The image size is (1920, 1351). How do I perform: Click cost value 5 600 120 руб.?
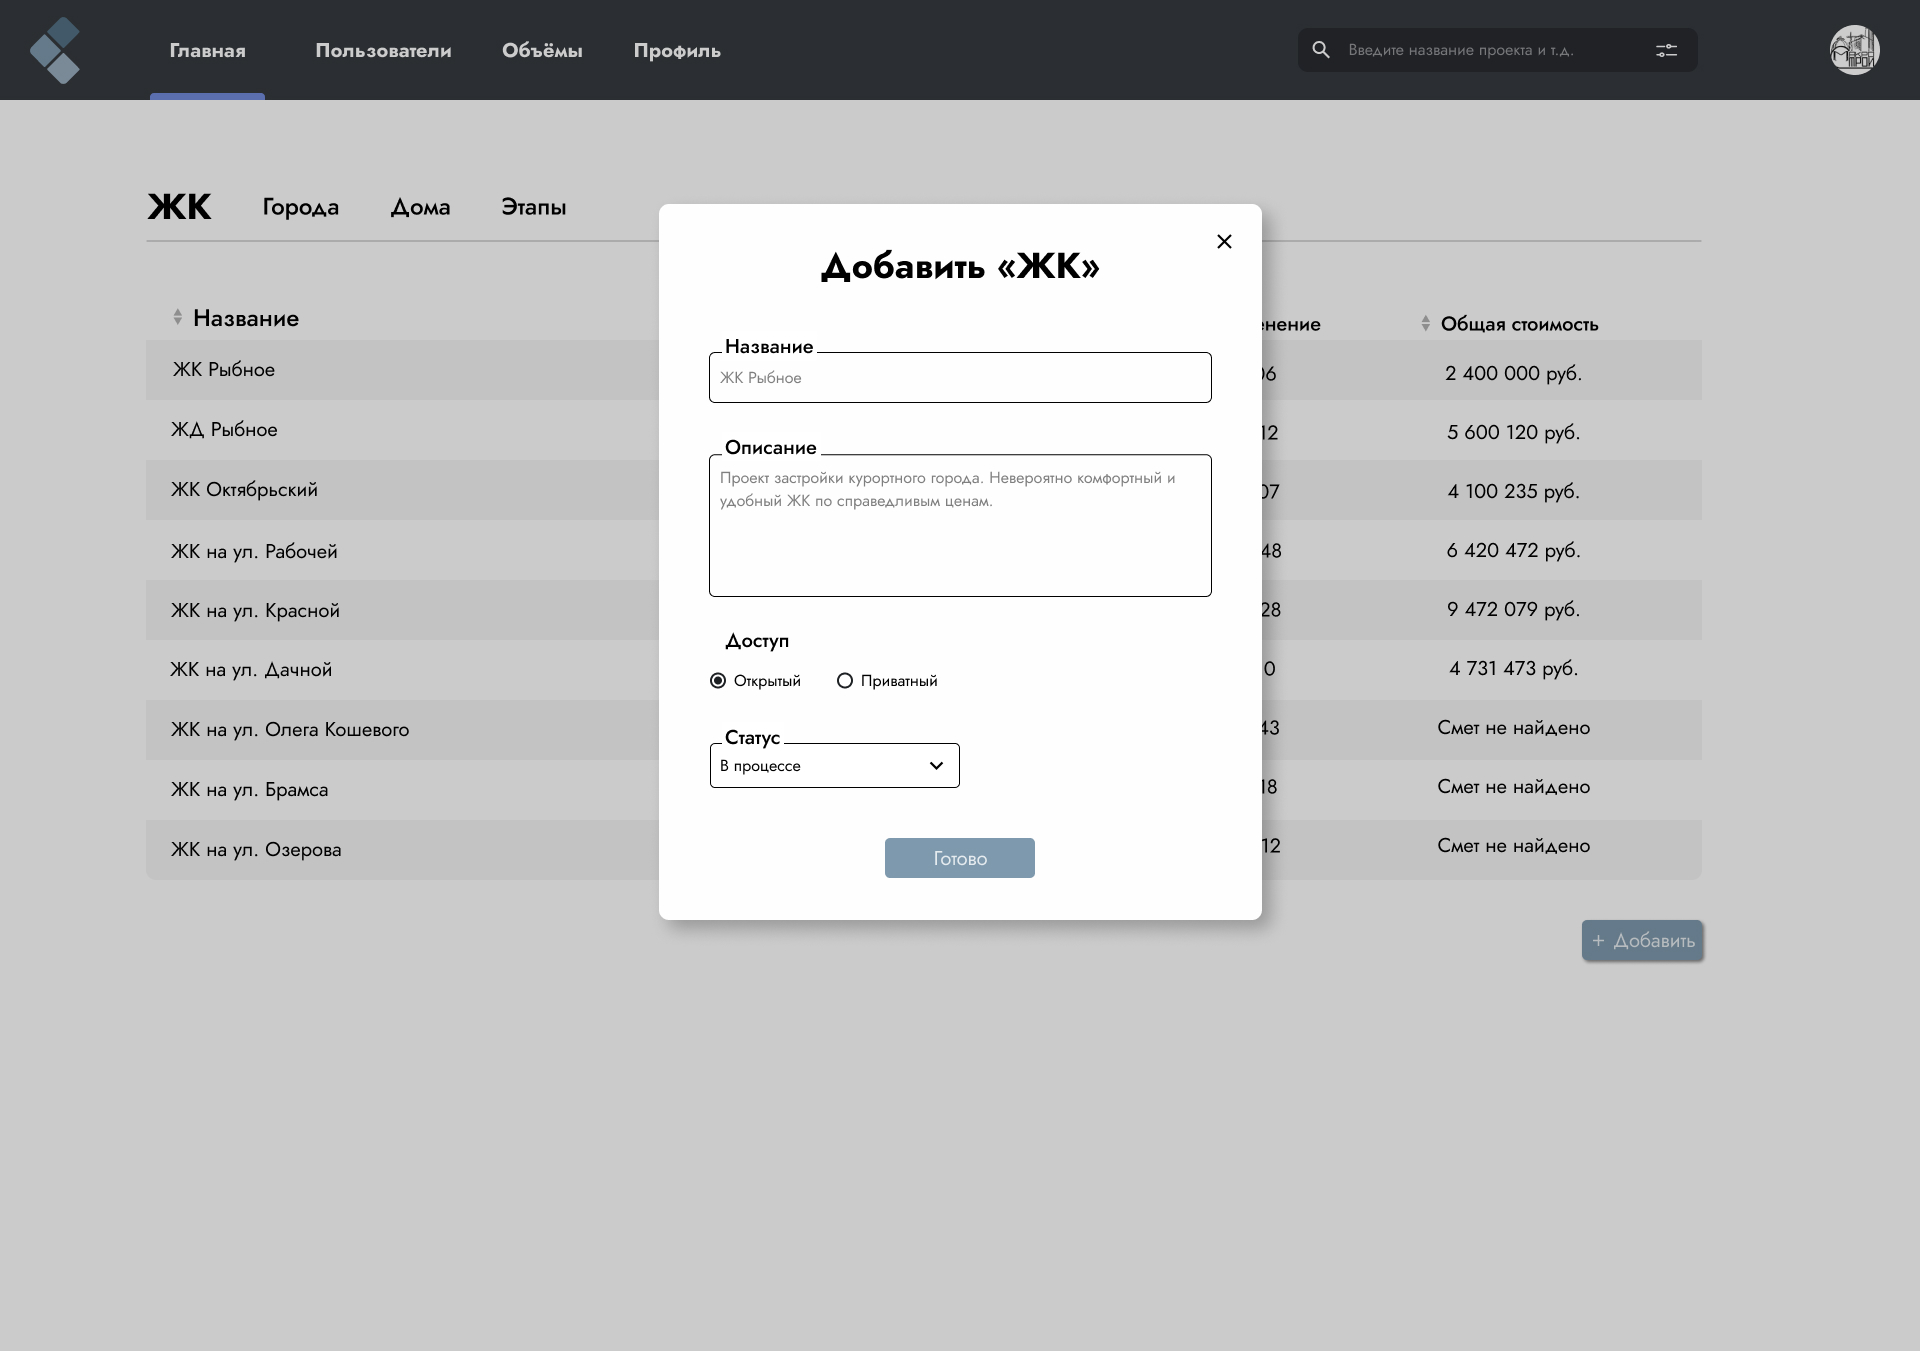[1513, 432]
